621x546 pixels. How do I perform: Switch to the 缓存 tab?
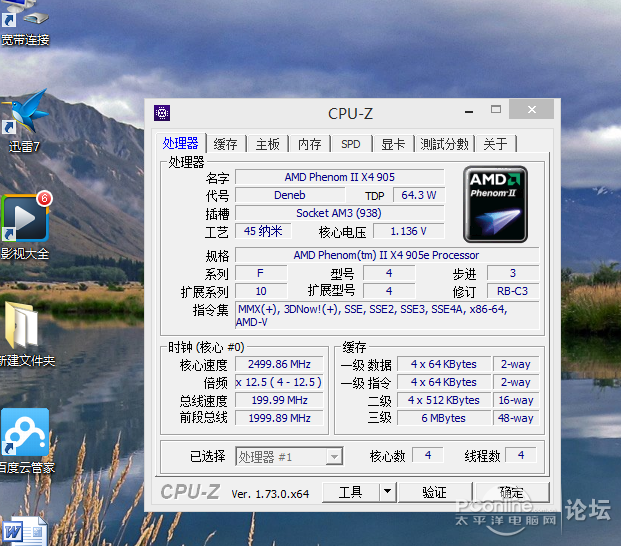click(226, 144)
